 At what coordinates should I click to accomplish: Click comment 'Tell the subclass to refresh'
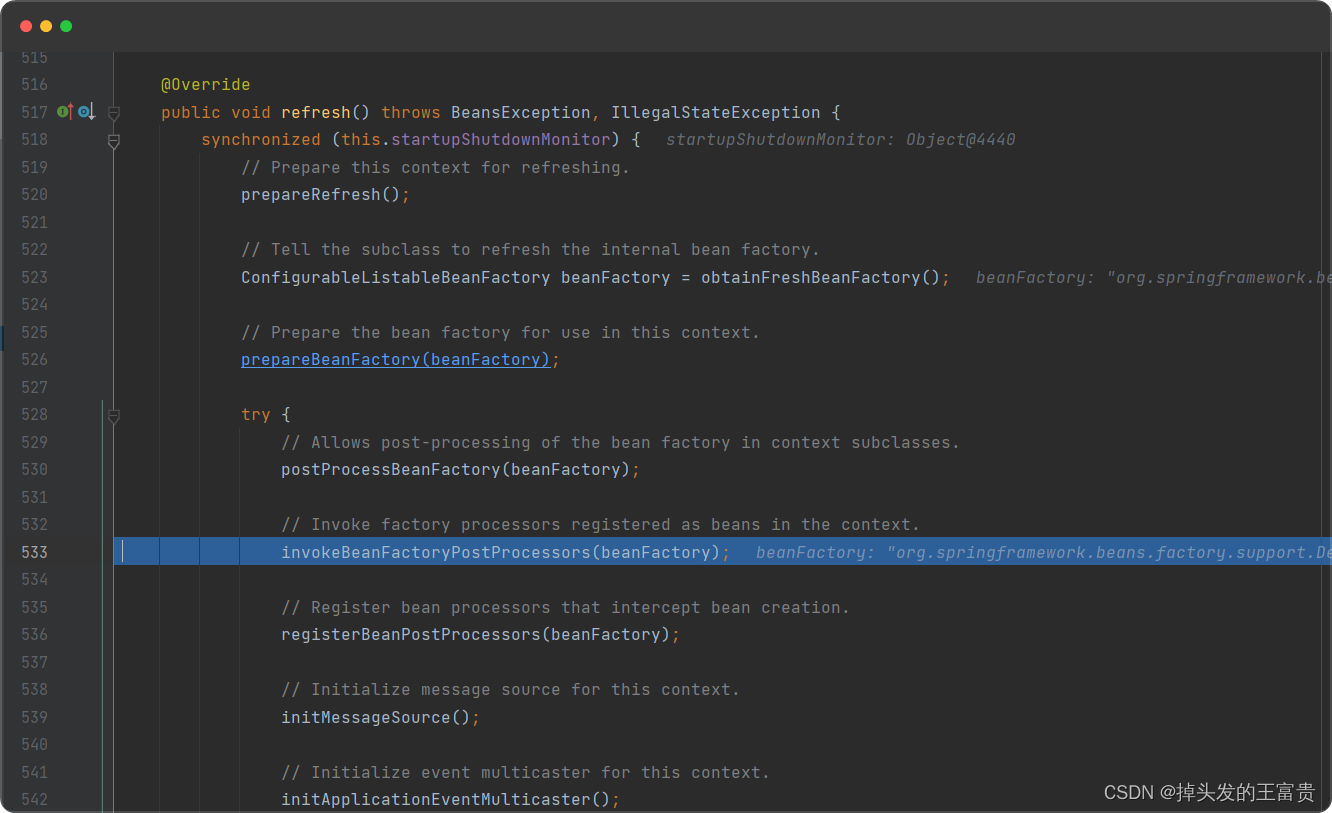(x=531, y=250)
